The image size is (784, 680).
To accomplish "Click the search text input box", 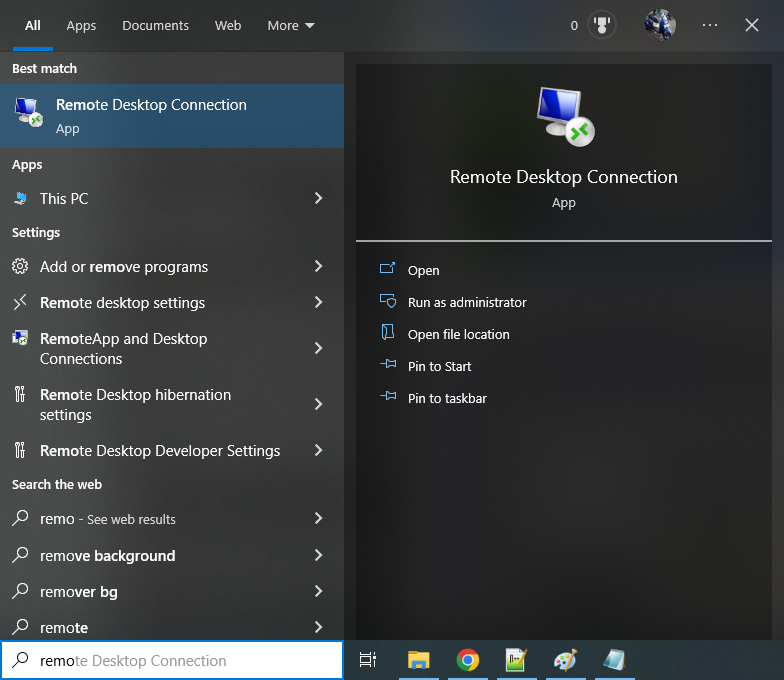I will tap(172, 660).
